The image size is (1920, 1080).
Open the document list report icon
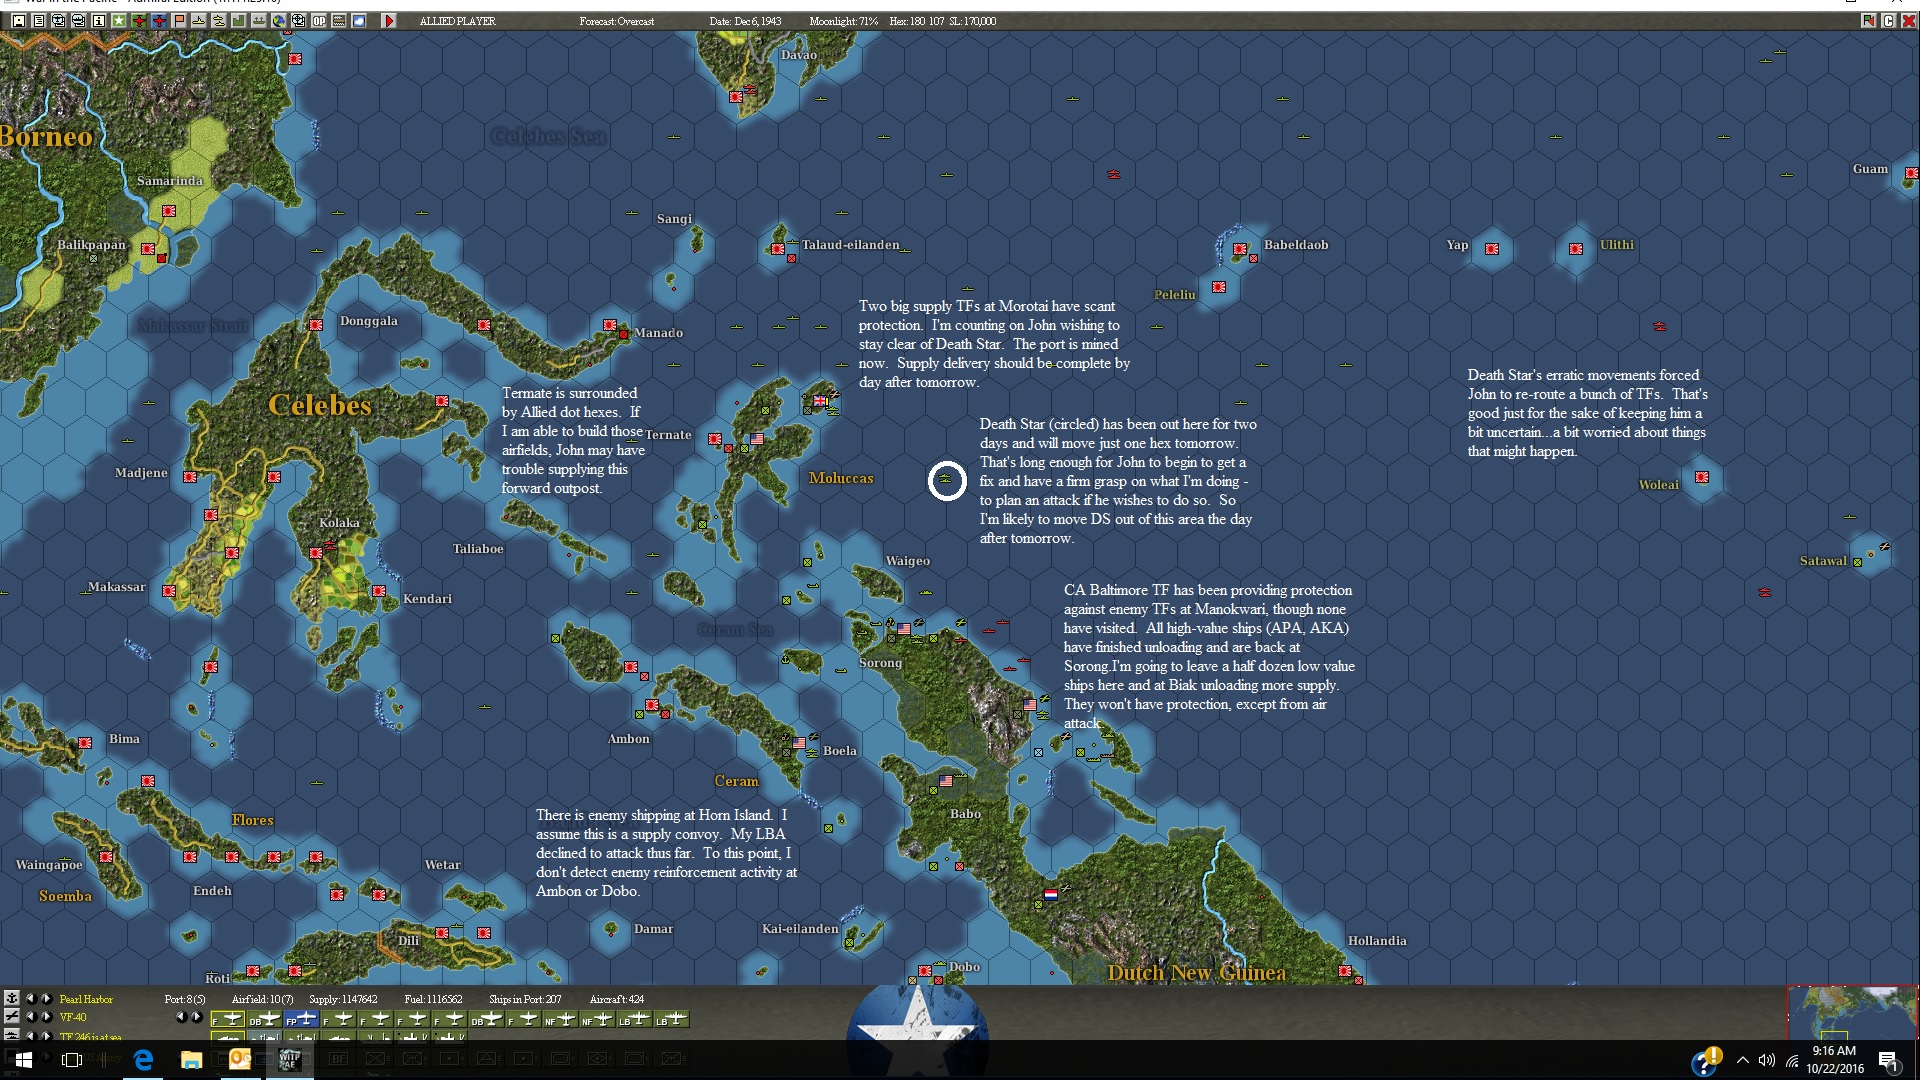[38, 20]
